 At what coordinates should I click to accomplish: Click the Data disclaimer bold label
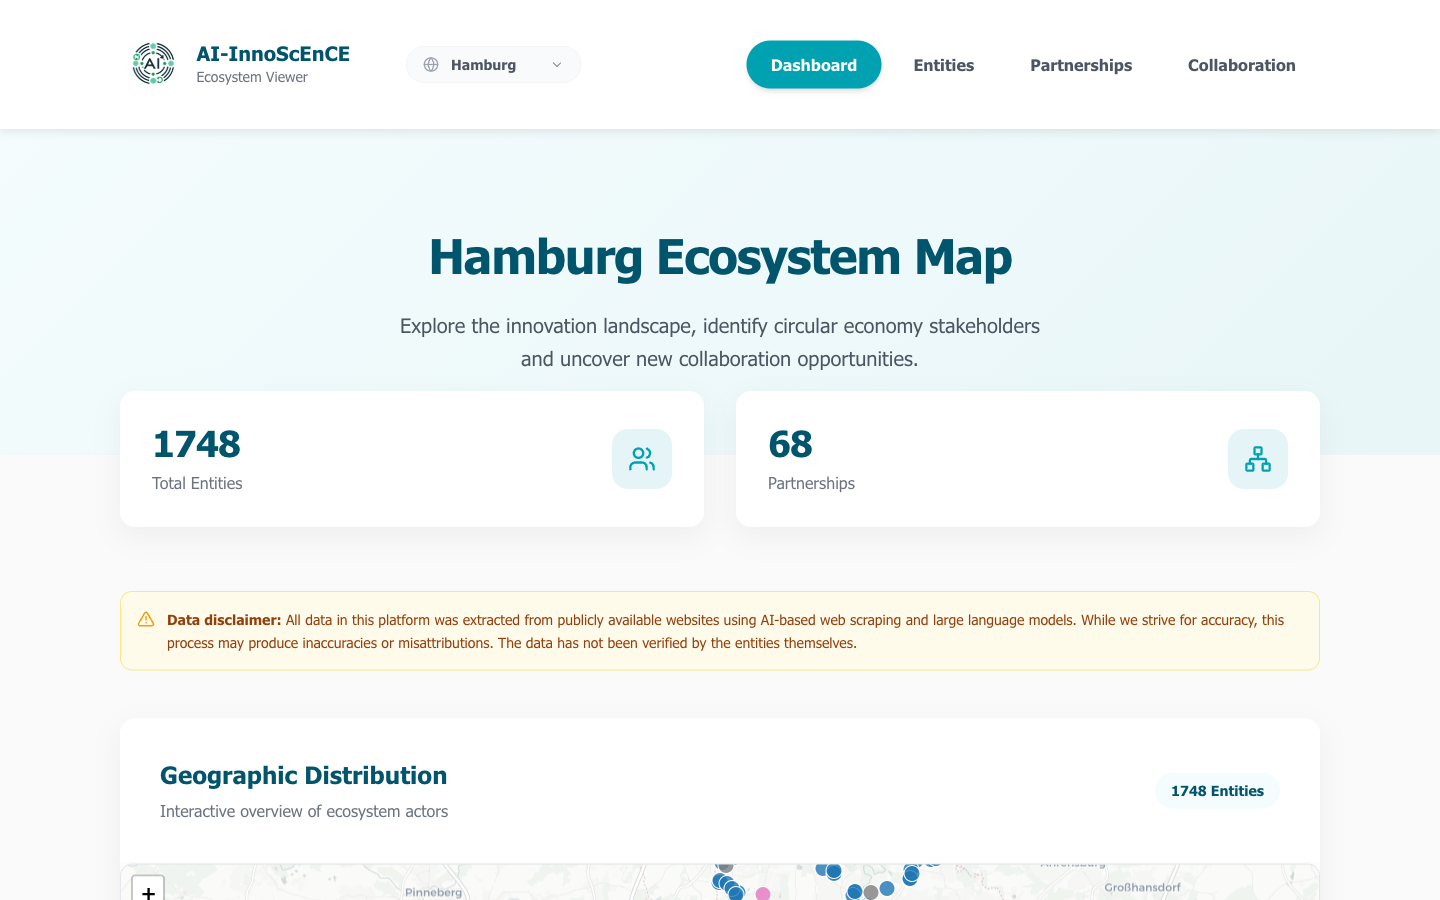pos(224,620)
